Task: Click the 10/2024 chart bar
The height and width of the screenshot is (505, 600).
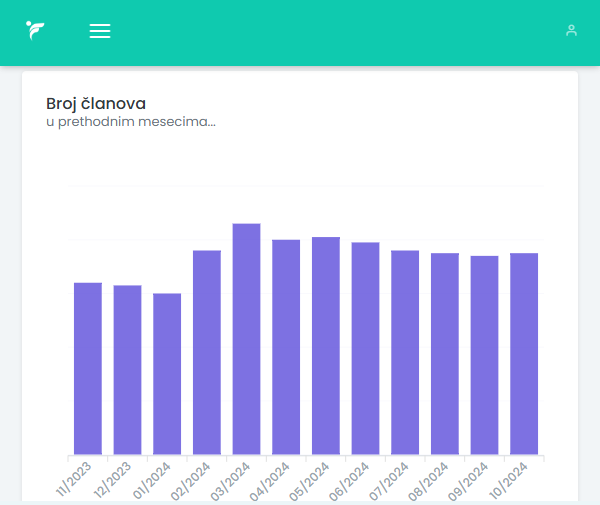Action: 524,354
